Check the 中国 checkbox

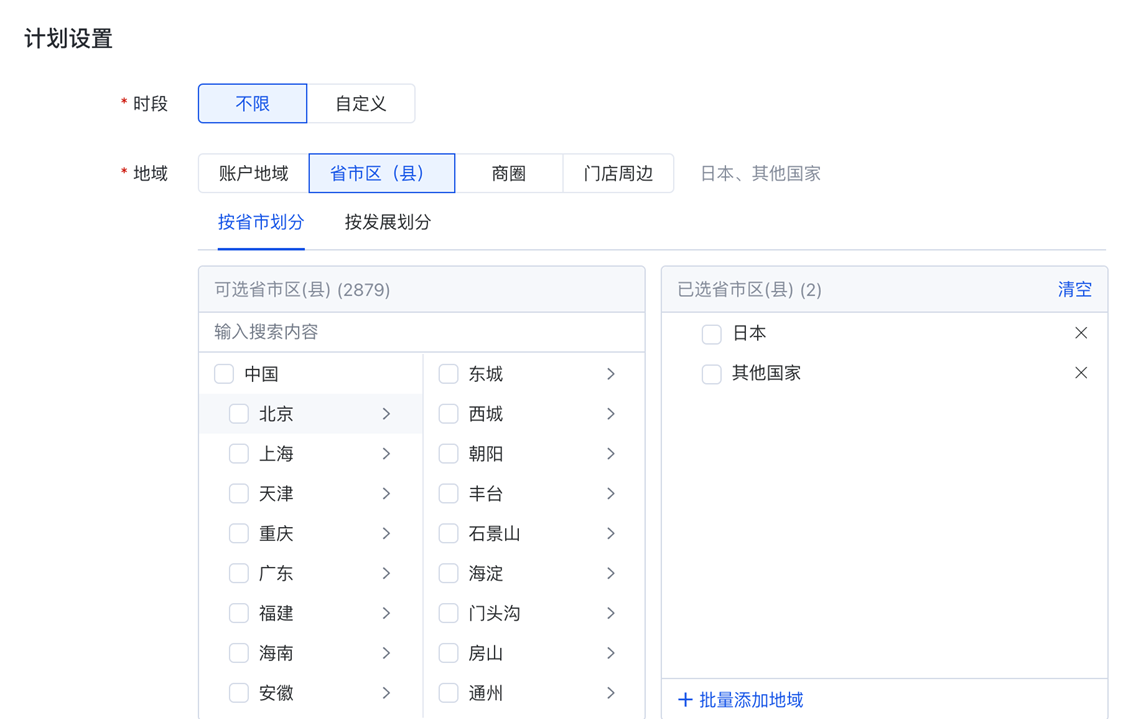(x=224, y=374)
